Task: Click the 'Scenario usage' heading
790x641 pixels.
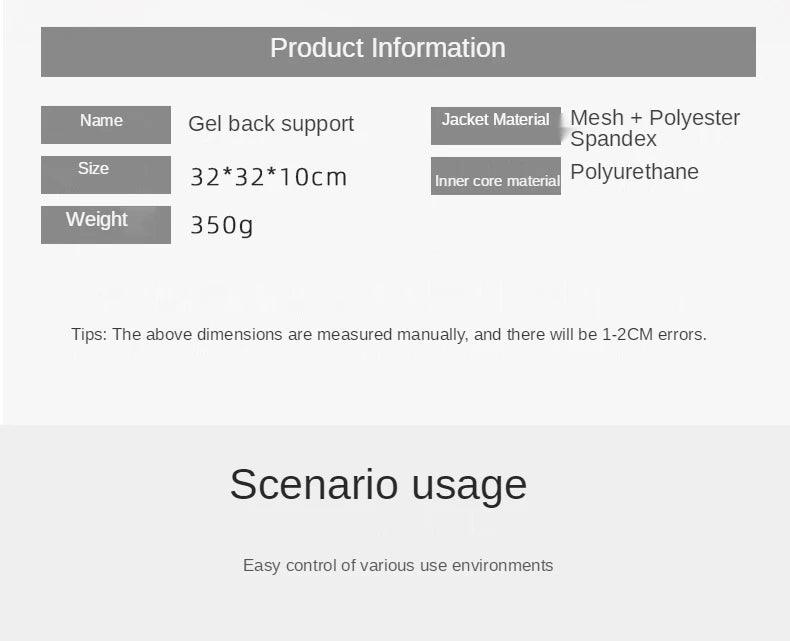Action: click(x=378, y=484)
